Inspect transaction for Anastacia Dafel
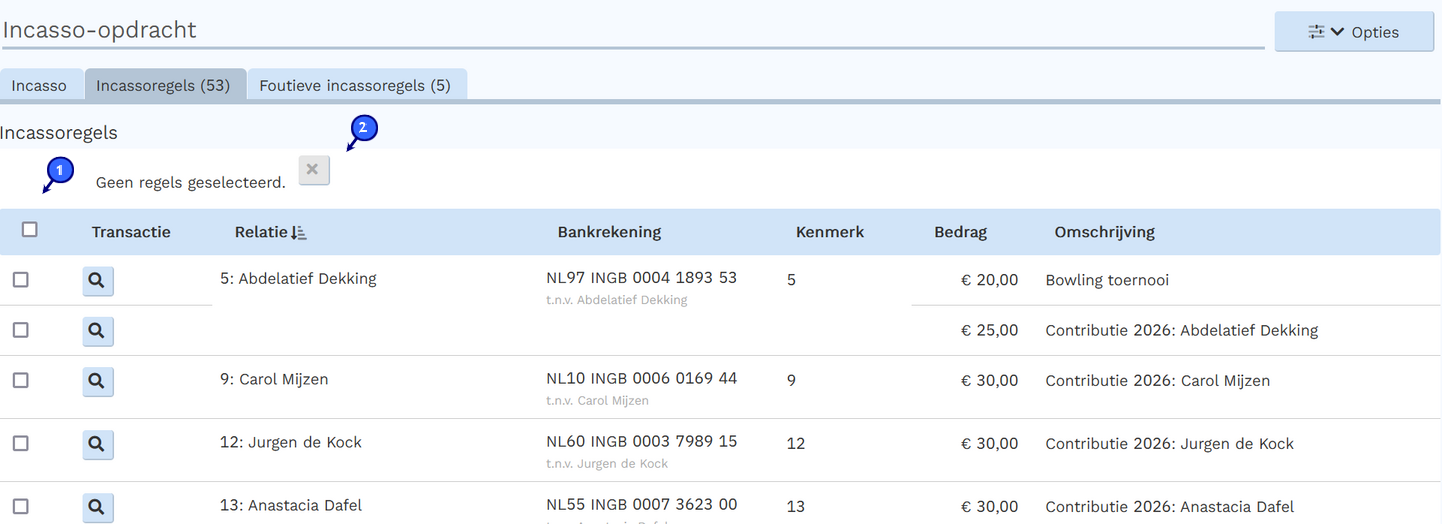1442x524 pixels. [x=97, y=508]
